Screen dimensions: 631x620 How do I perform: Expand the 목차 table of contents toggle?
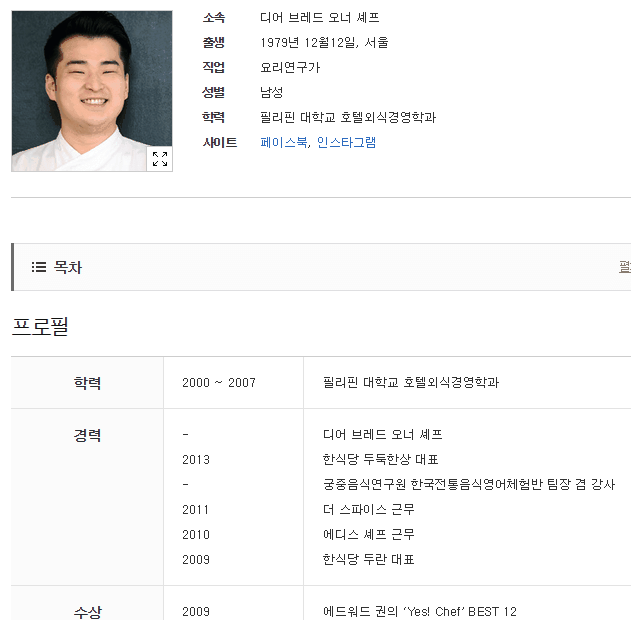625,267
